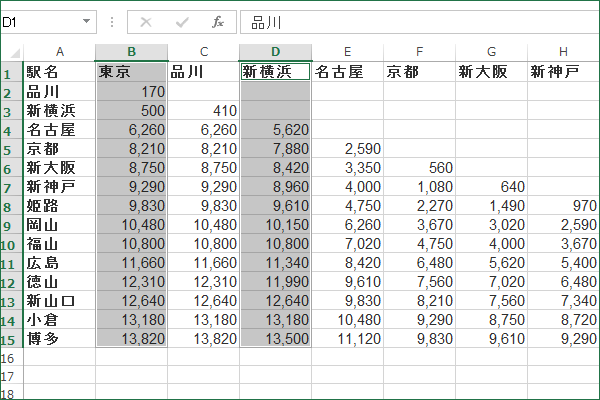Click cell A11 containing 広島
This screenshot has height=400, width=600.
(59, 263)
